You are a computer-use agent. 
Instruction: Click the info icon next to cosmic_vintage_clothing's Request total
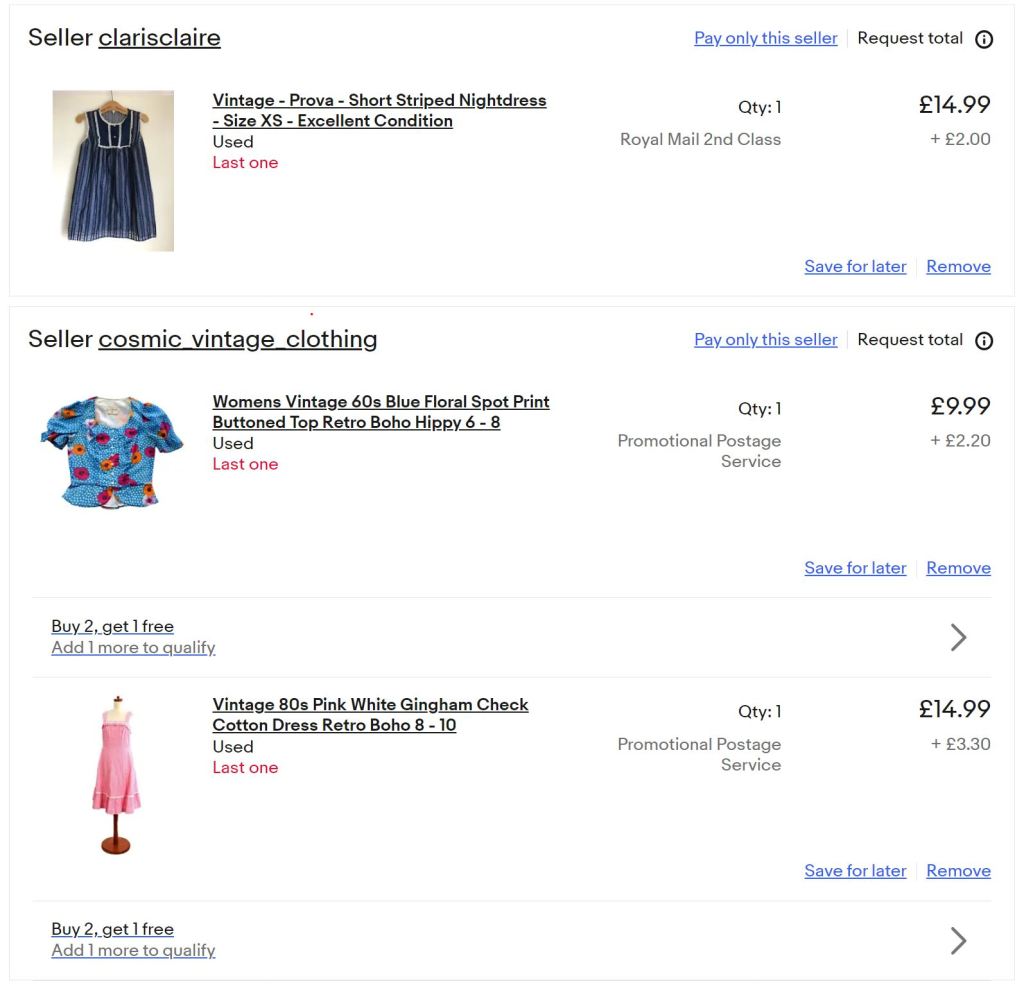[x=984, y=340]
